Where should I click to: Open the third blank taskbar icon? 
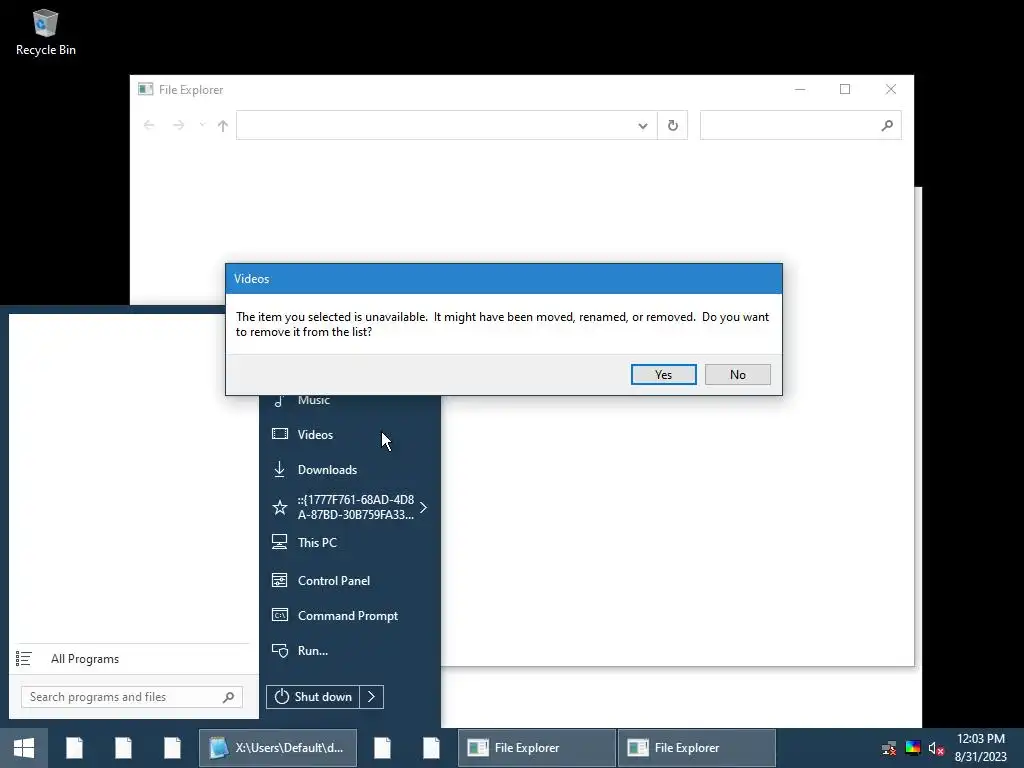(172, 748)
